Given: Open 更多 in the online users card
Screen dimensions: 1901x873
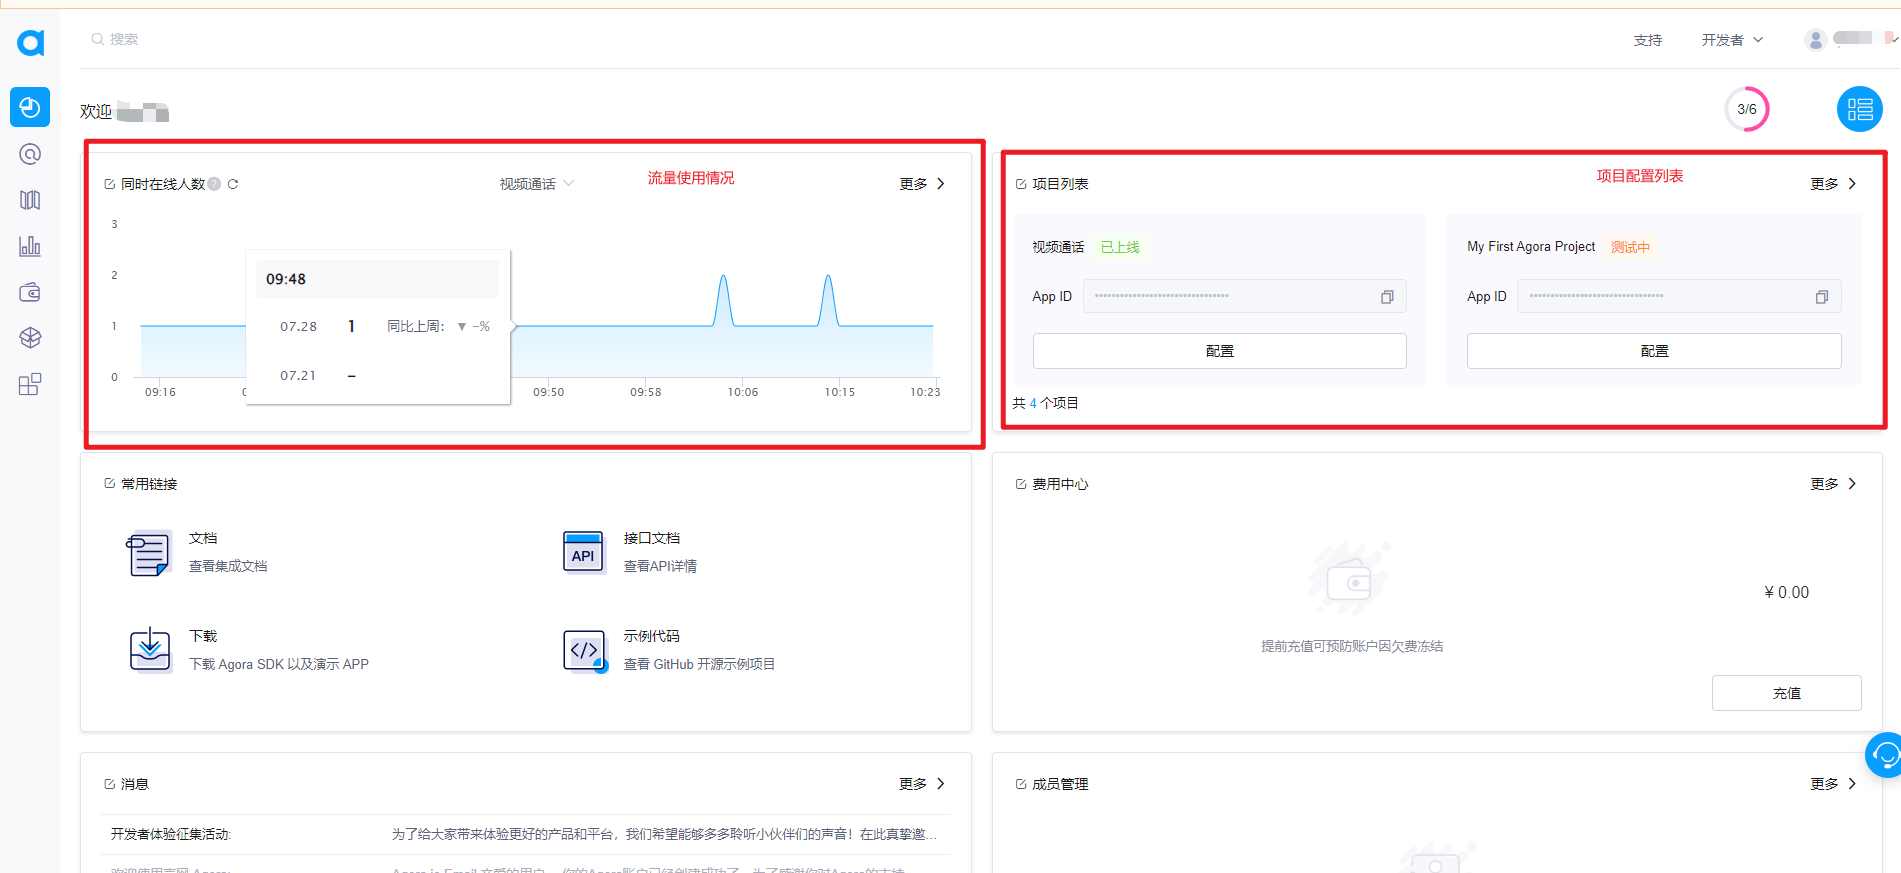Looking at the screenshot, I should pyautogui.click(x=922, y=184).
